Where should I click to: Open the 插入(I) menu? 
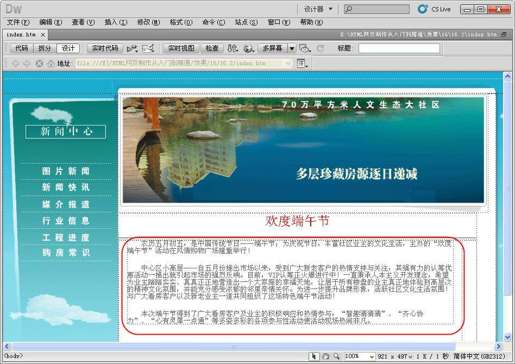[115, 22]
